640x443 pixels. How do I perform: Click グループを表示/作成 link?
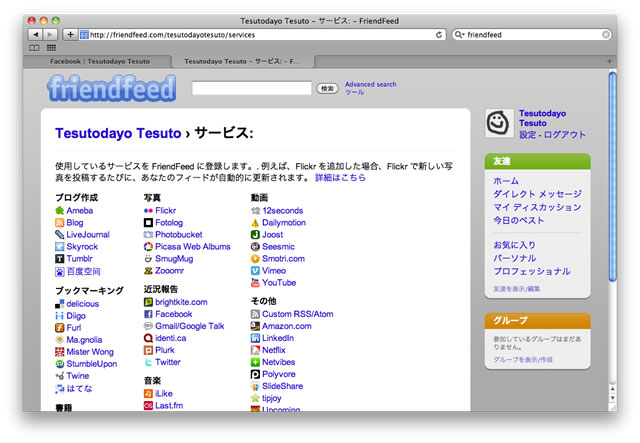(x=523, y=360)
